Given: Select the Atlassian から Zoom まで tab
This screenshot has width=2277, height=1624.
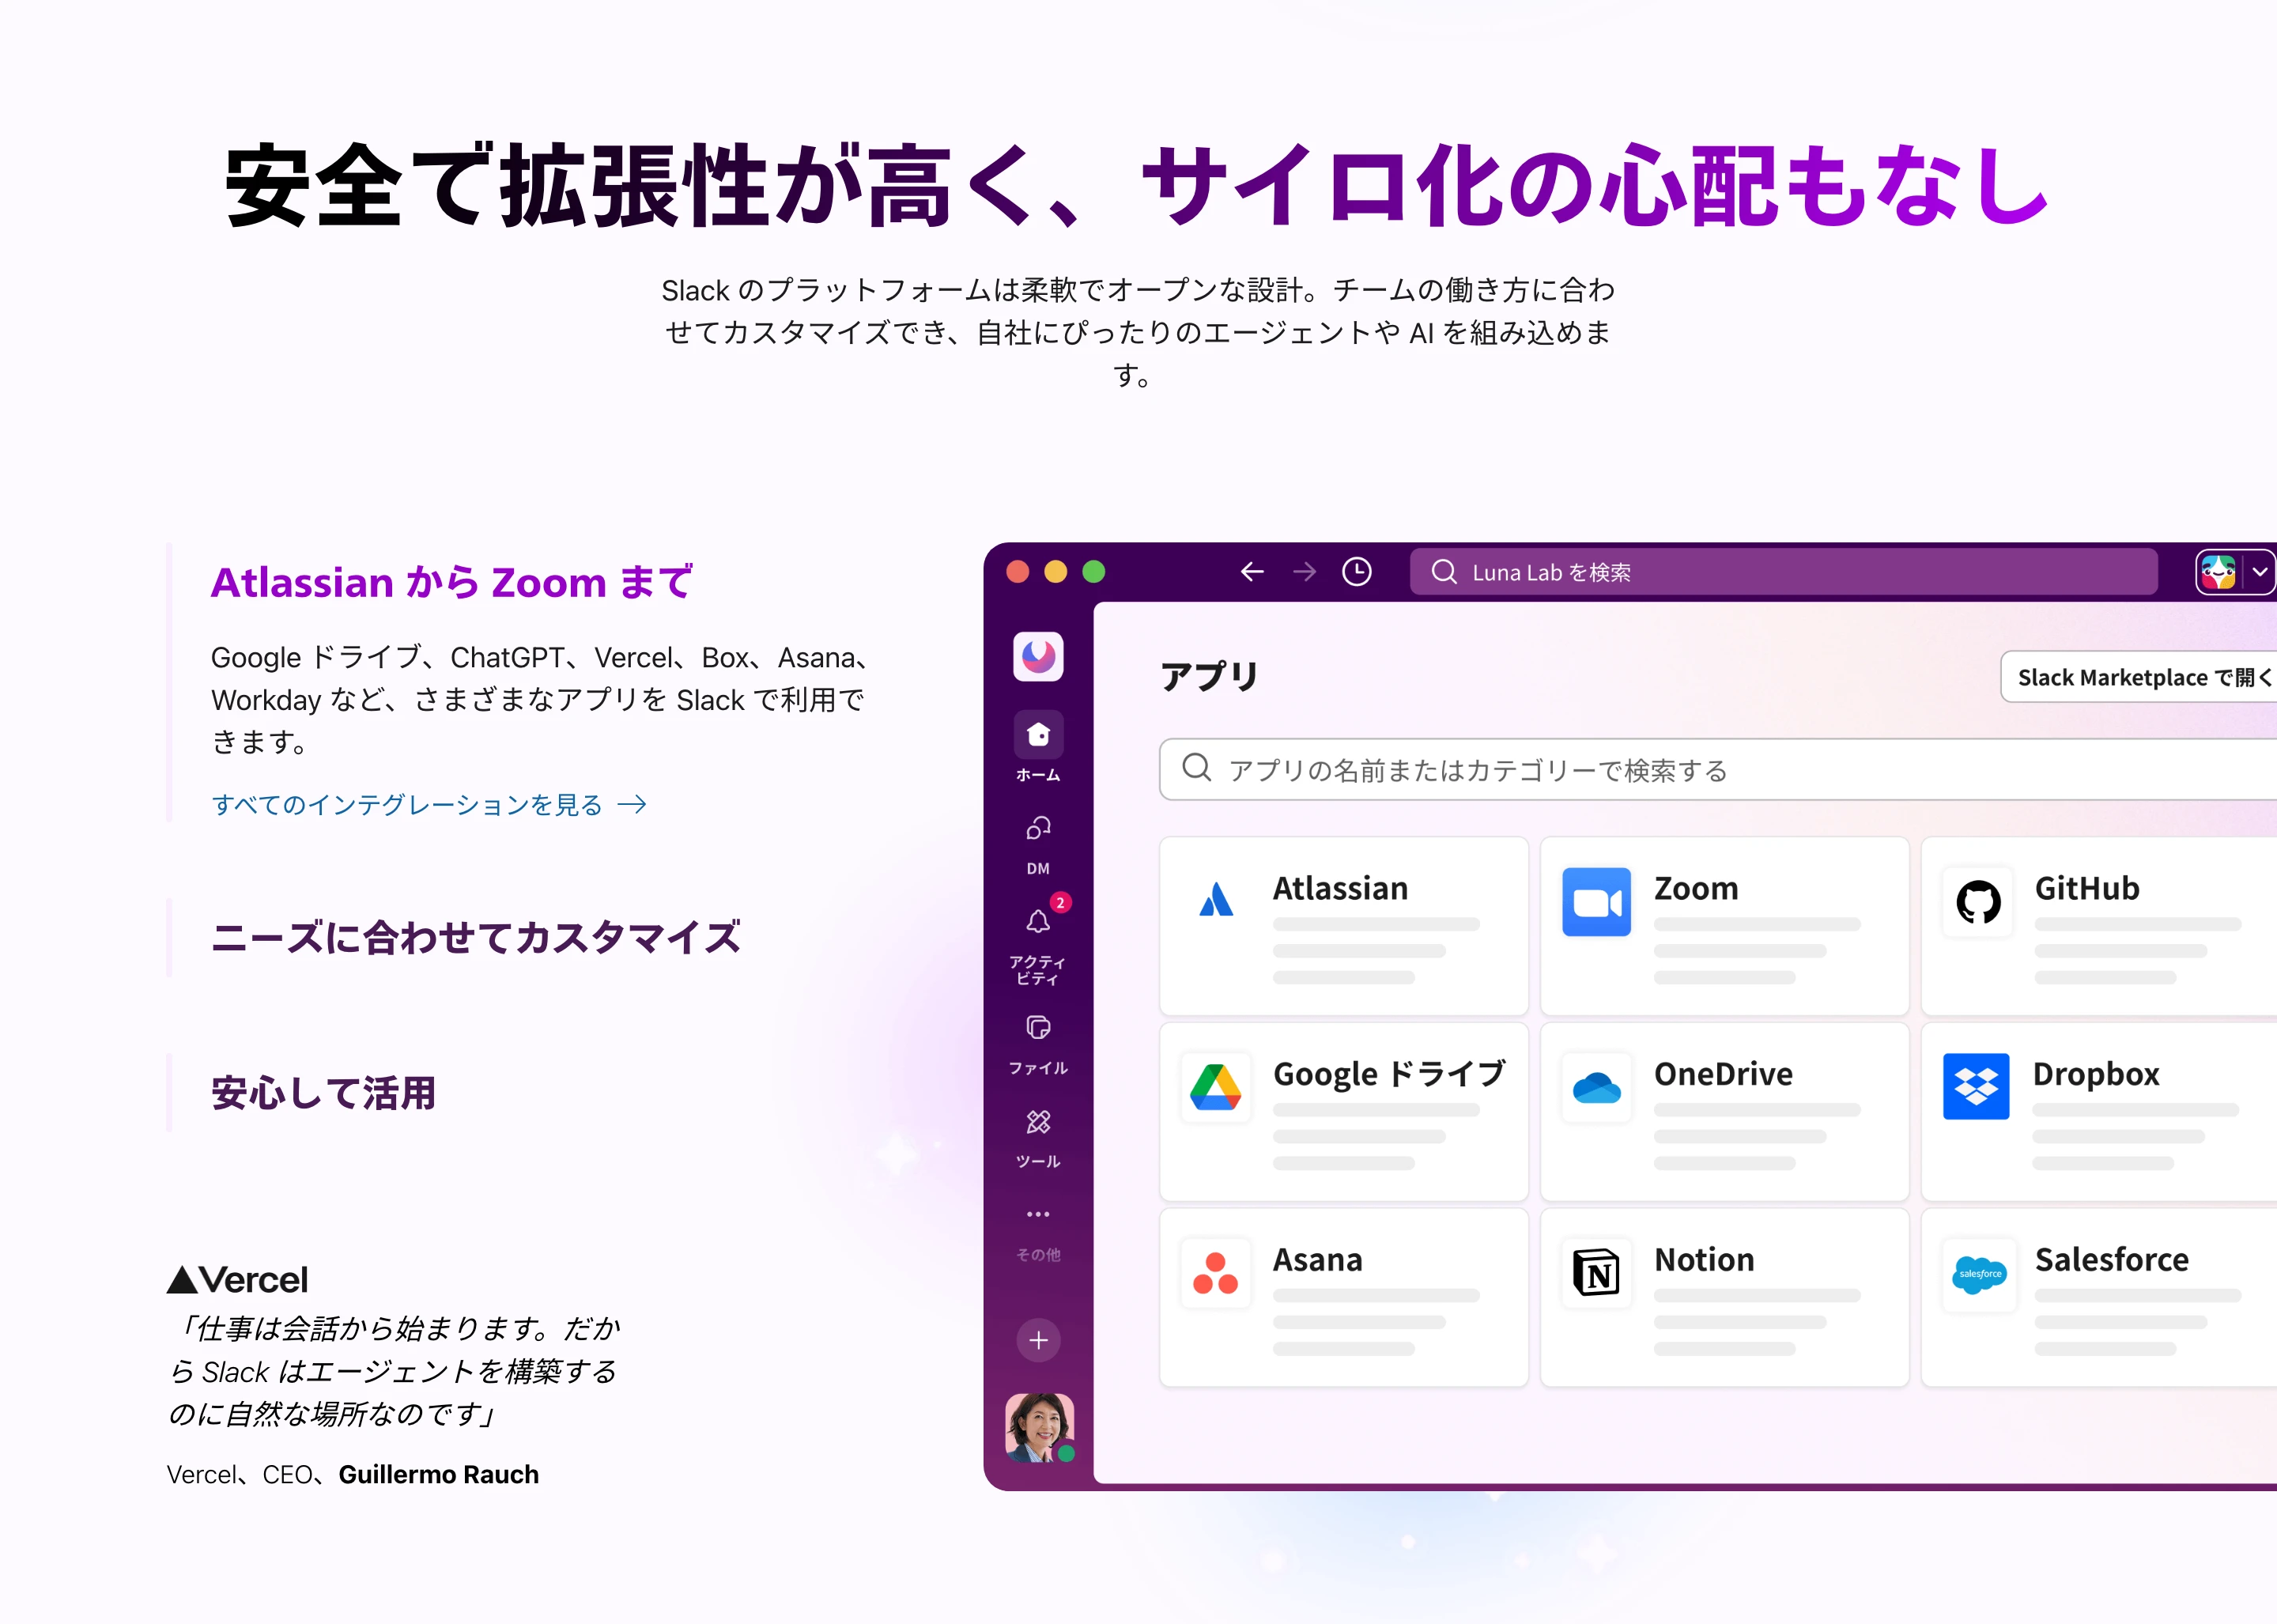Looking at the screenshot, I should pos(451,582).
